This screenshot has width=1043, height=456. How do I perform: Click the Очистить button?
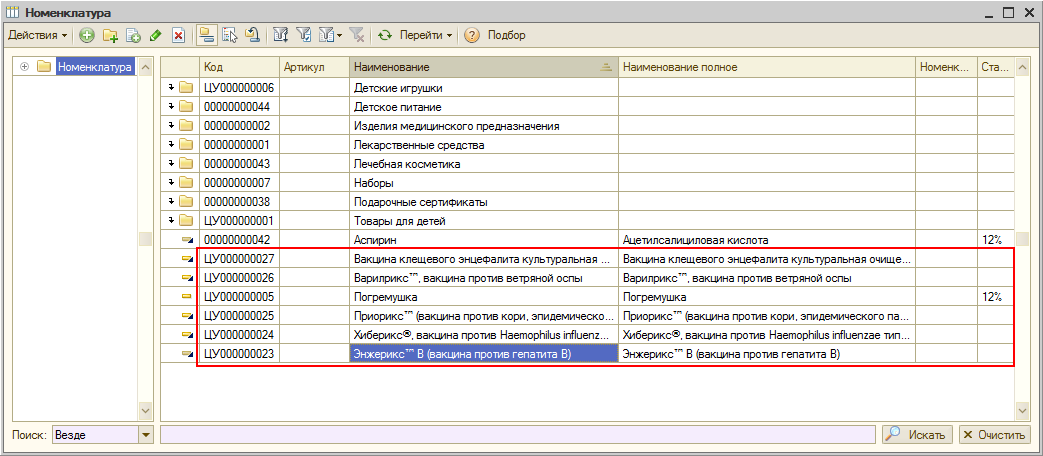994,435
